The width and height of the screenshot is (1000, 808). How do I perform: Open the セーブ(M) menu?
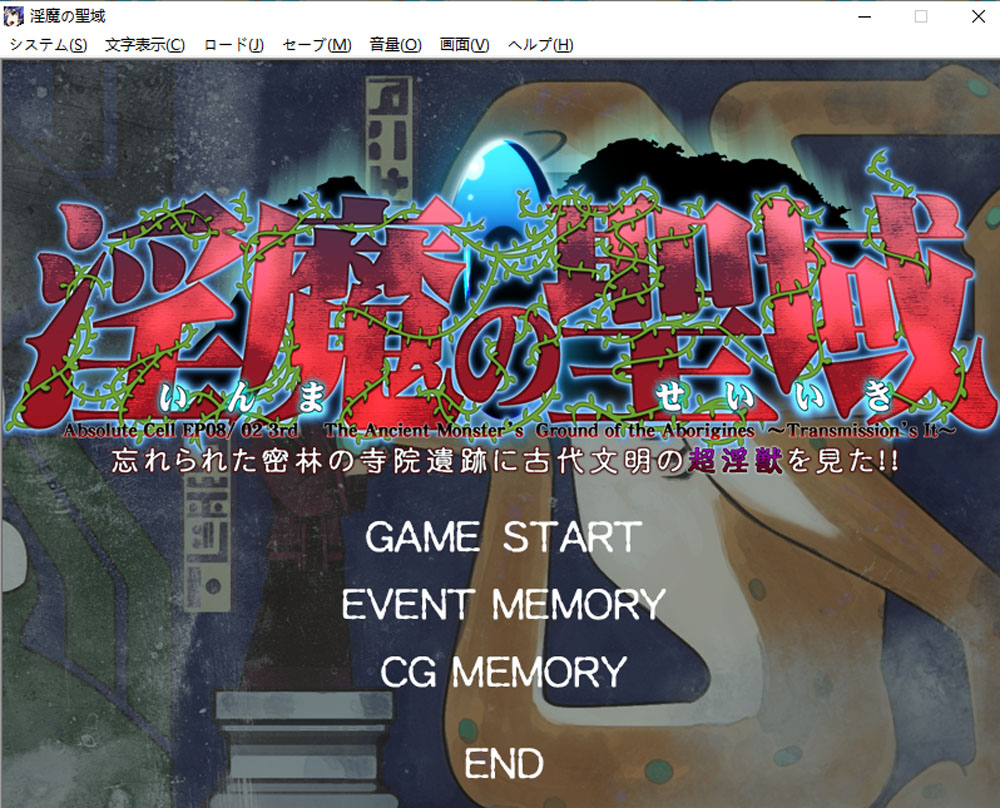(x=316, y=45)
